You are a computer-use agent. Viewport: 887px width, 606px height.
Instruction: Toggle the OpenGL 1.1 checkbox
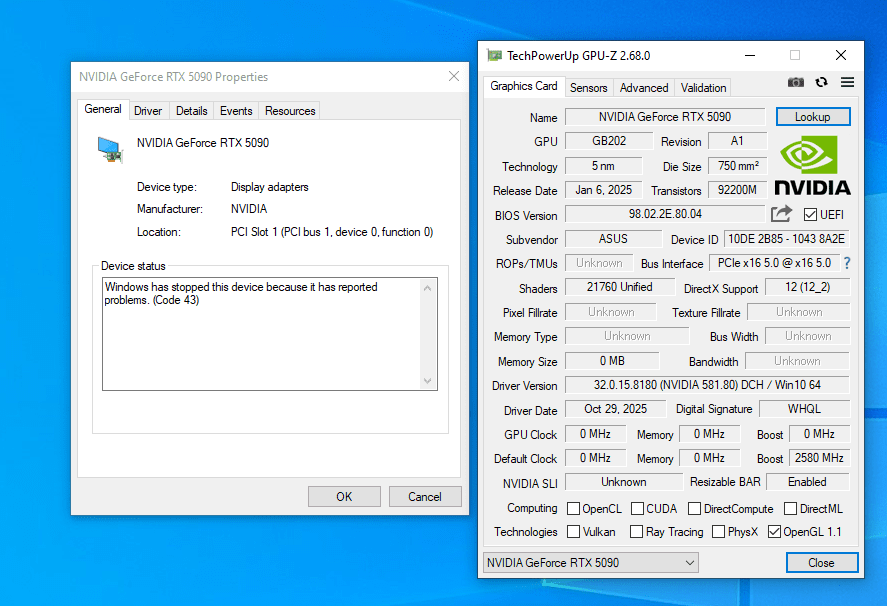pos(774,532)
